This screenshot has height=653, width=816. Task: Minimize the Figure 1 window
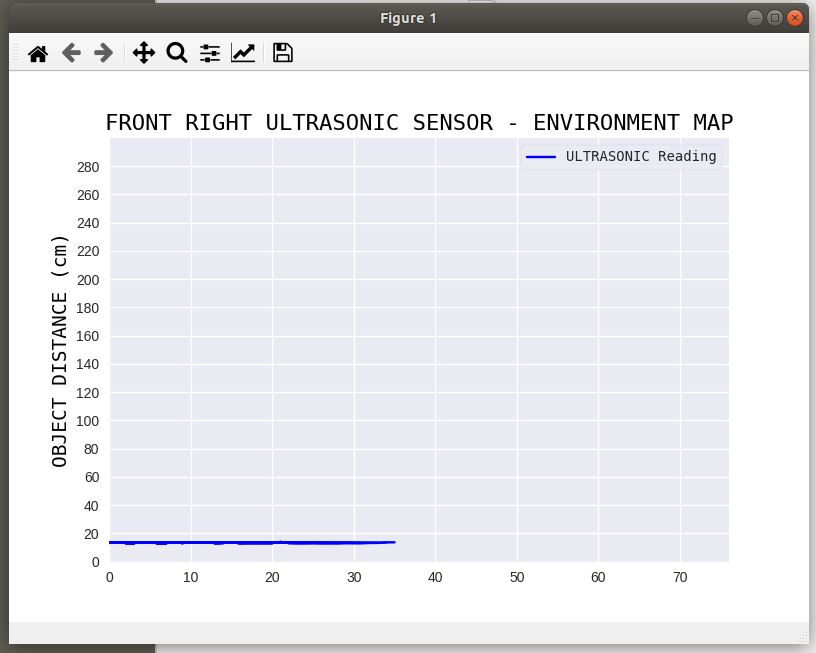(755, 18)
